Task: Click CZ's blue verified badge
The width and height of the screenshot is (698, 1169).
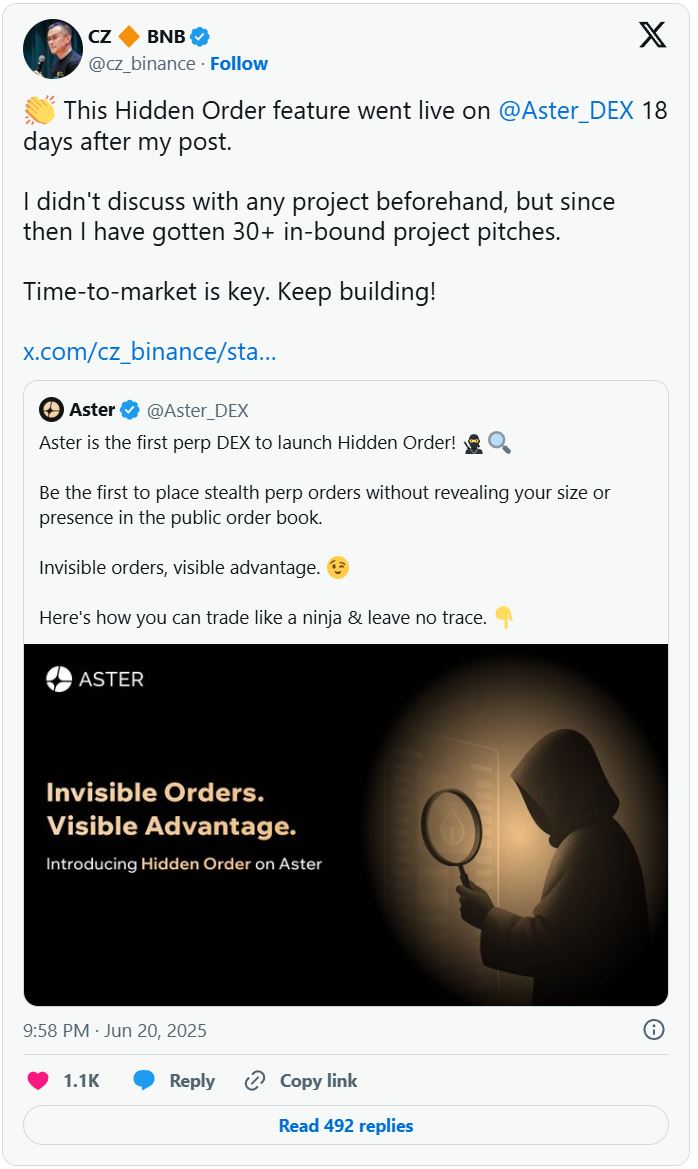Action: click(200, 37)
